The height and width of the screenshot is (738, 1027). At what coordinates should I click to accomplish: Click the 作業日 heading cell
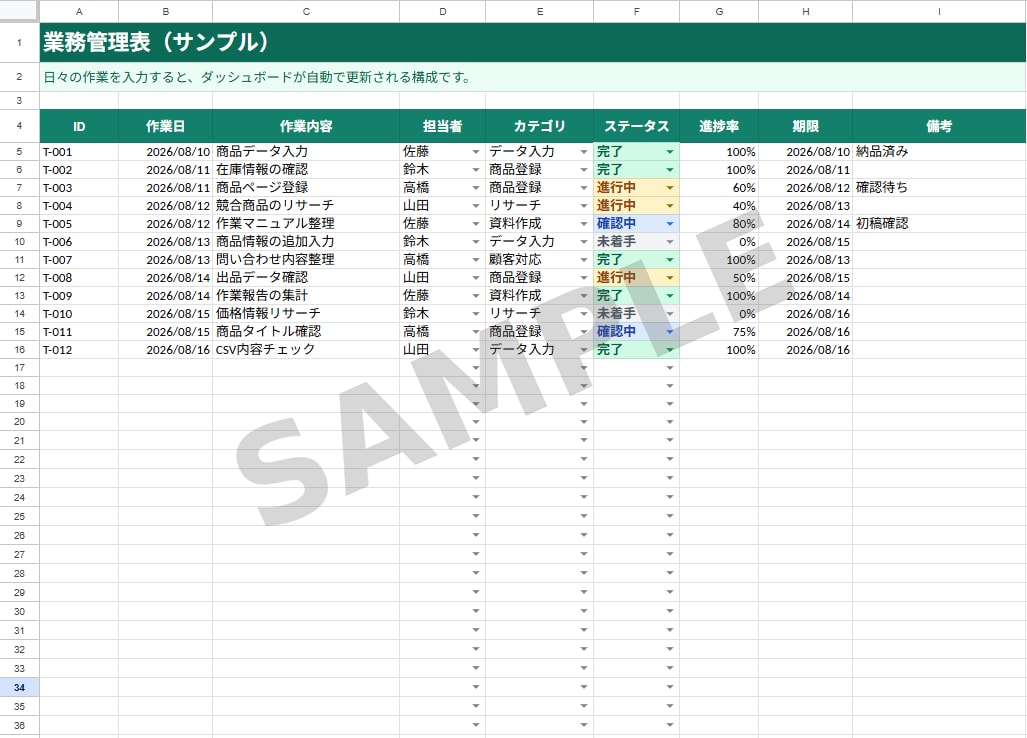166,126
